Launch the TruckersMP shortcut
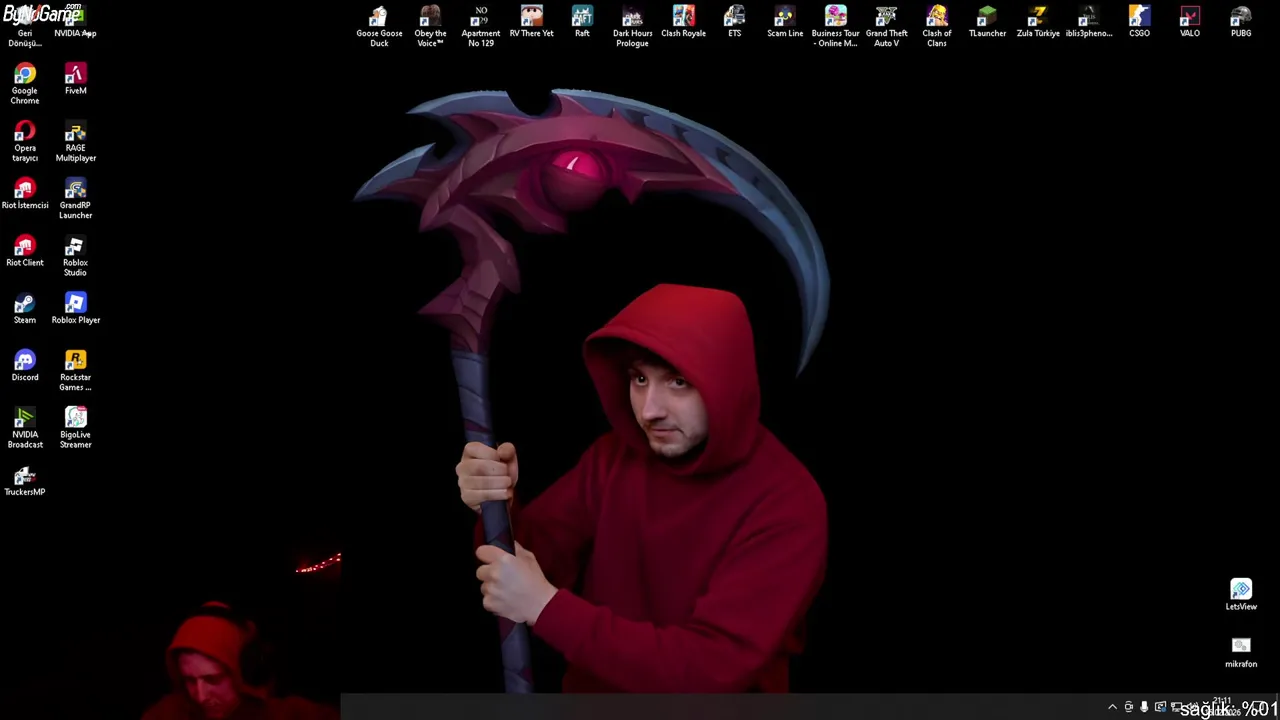Viewport: 1280px width, 720px height. 25,481
